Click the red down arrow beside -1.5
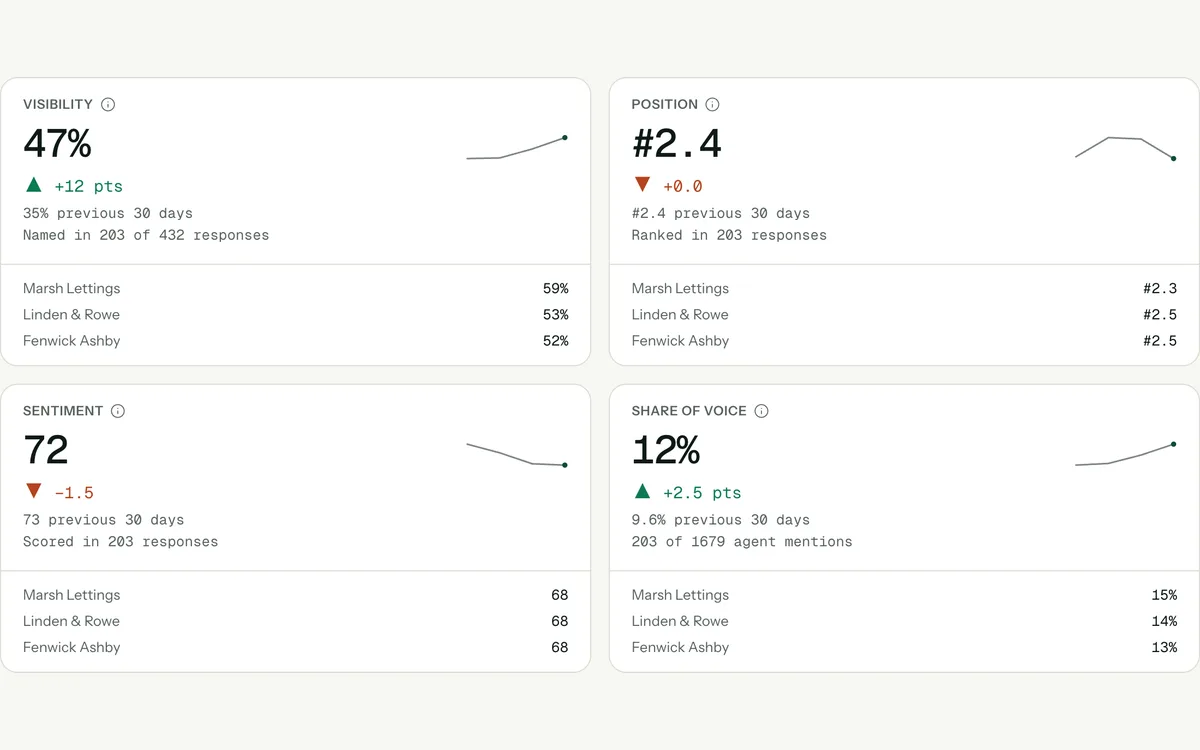 coord(34,491)
